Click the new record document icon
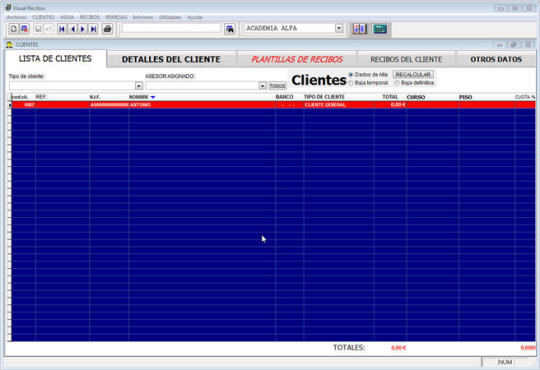Viewport: 540px width, 370px height. [x=13, y=29]
